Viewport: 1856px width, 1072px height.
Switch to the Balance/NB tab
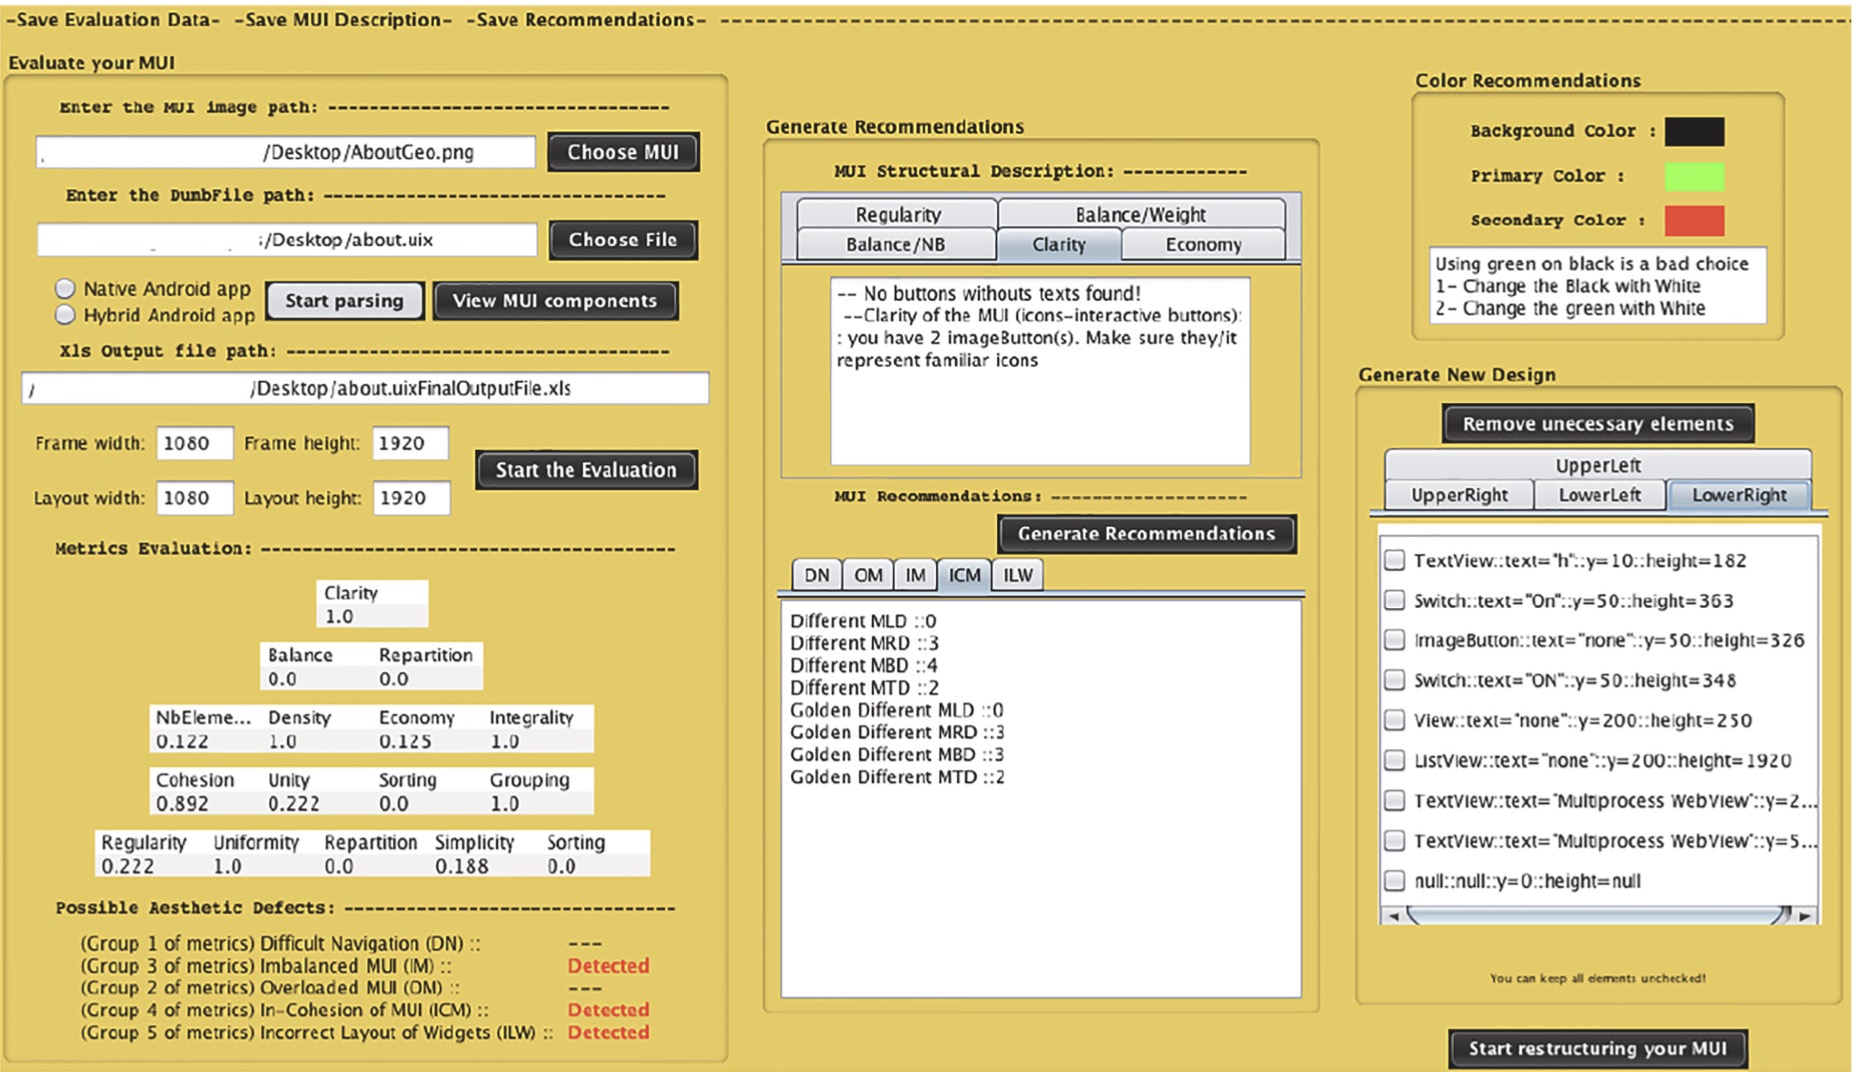click(x=896, y=245)
